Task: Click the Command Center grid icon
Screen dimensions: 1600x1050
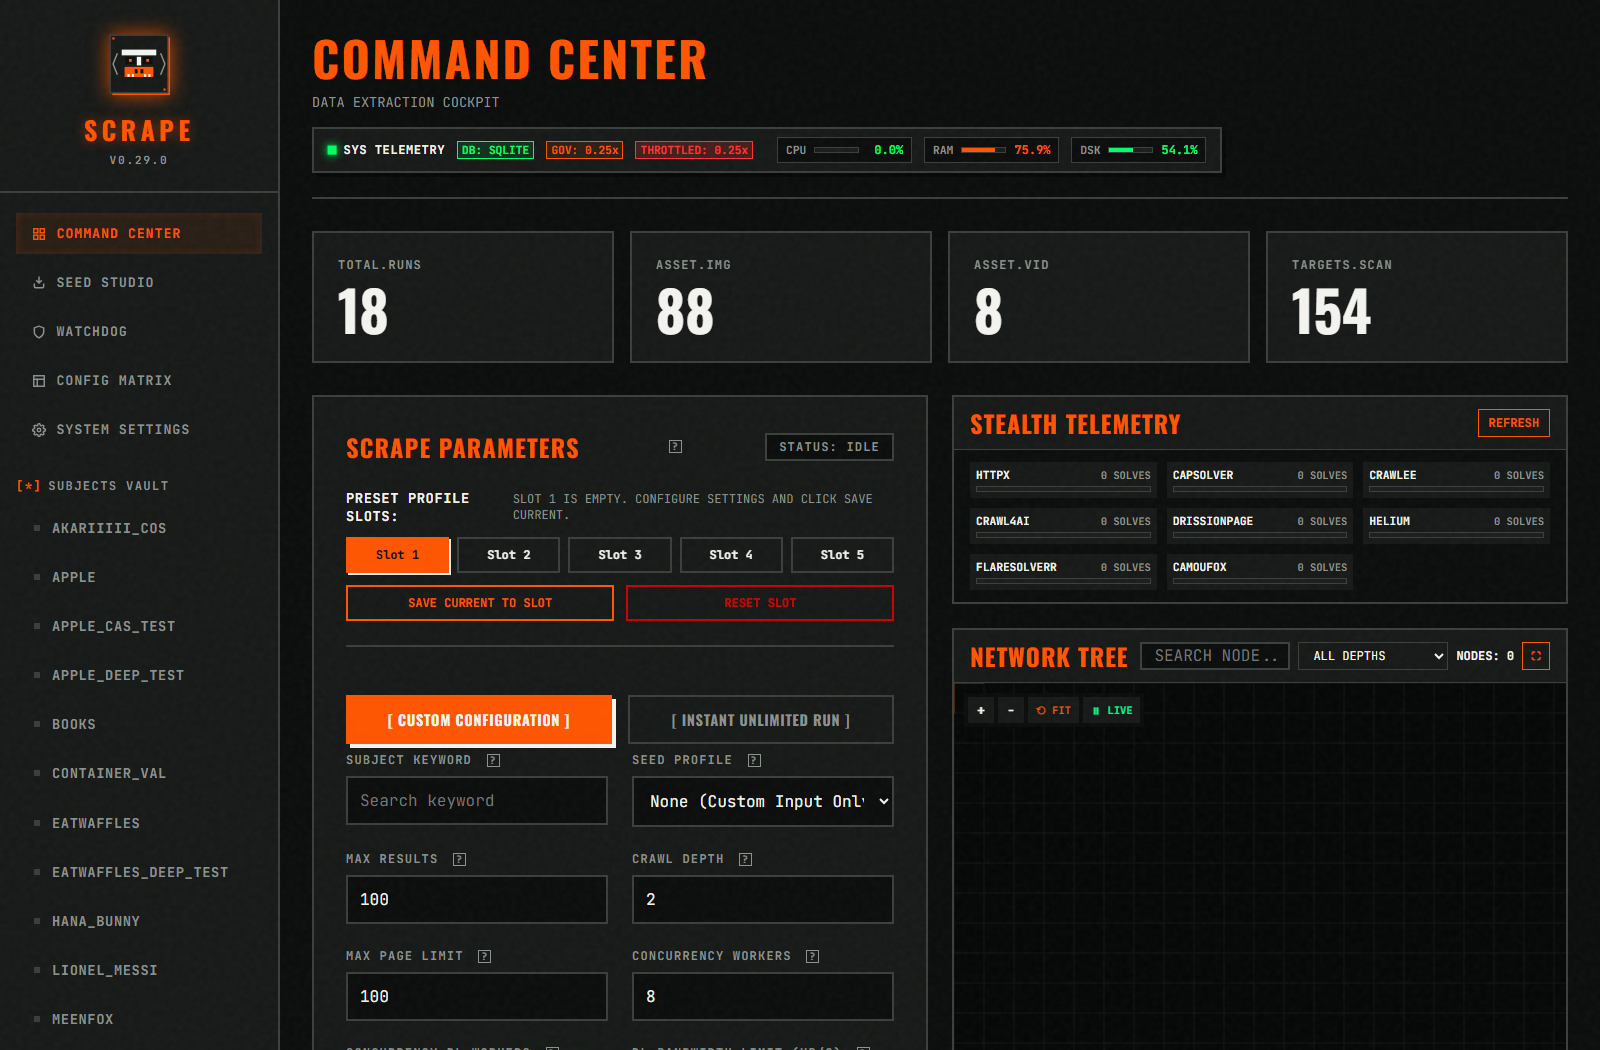Action: point(39,234)
